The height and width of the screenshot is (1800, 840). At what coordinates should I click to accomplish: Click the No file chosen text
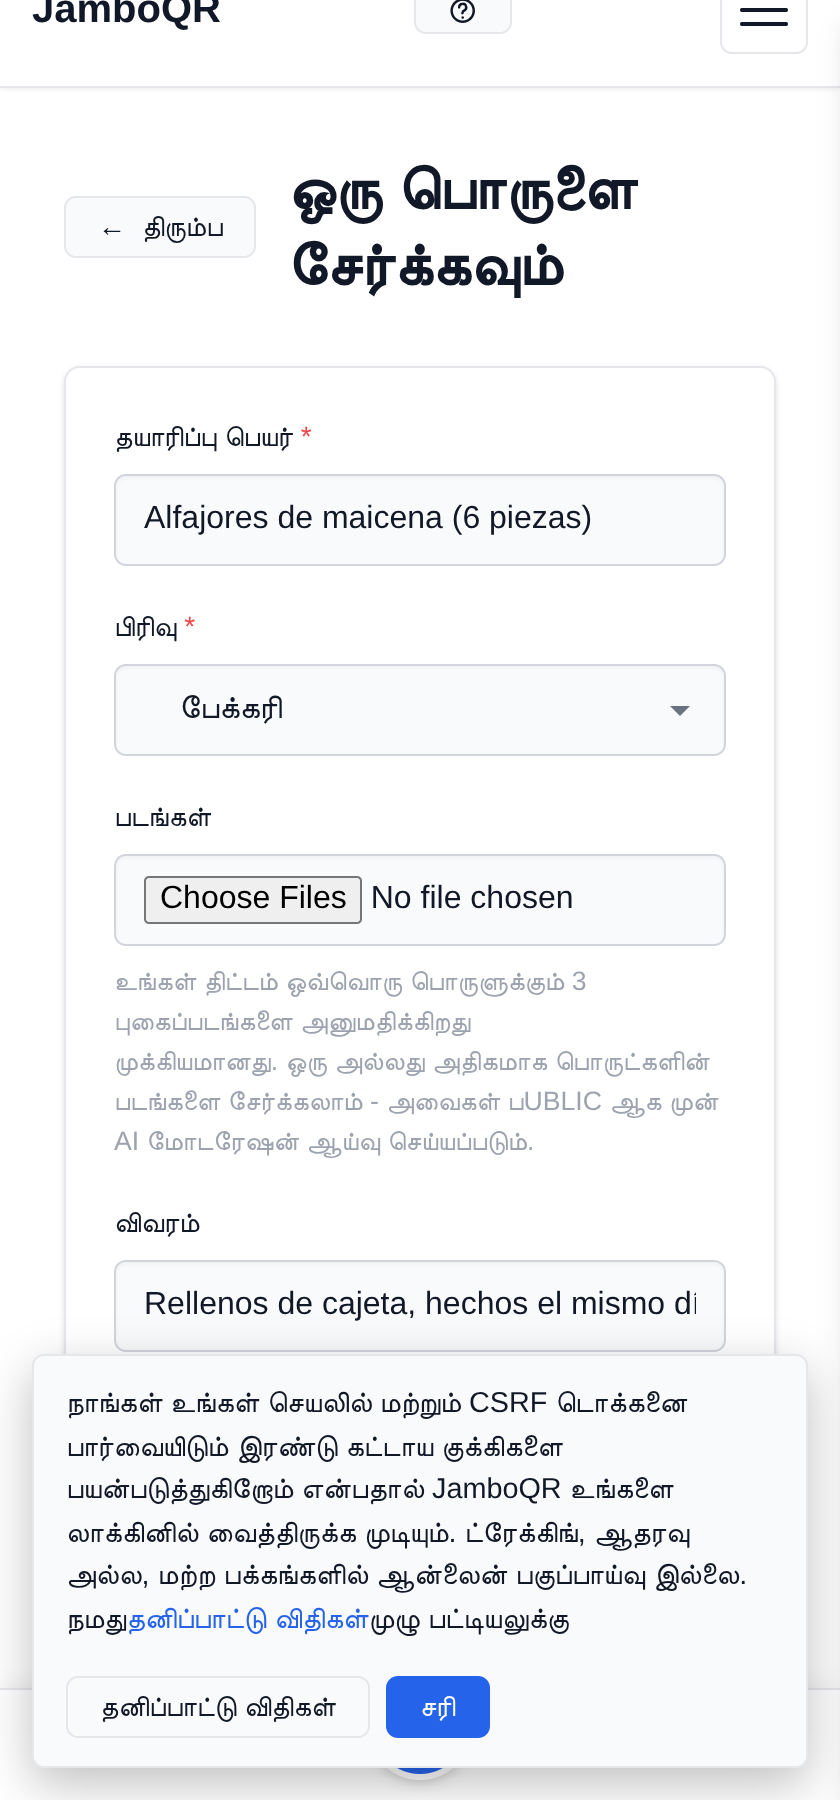(x=472, y=898)
